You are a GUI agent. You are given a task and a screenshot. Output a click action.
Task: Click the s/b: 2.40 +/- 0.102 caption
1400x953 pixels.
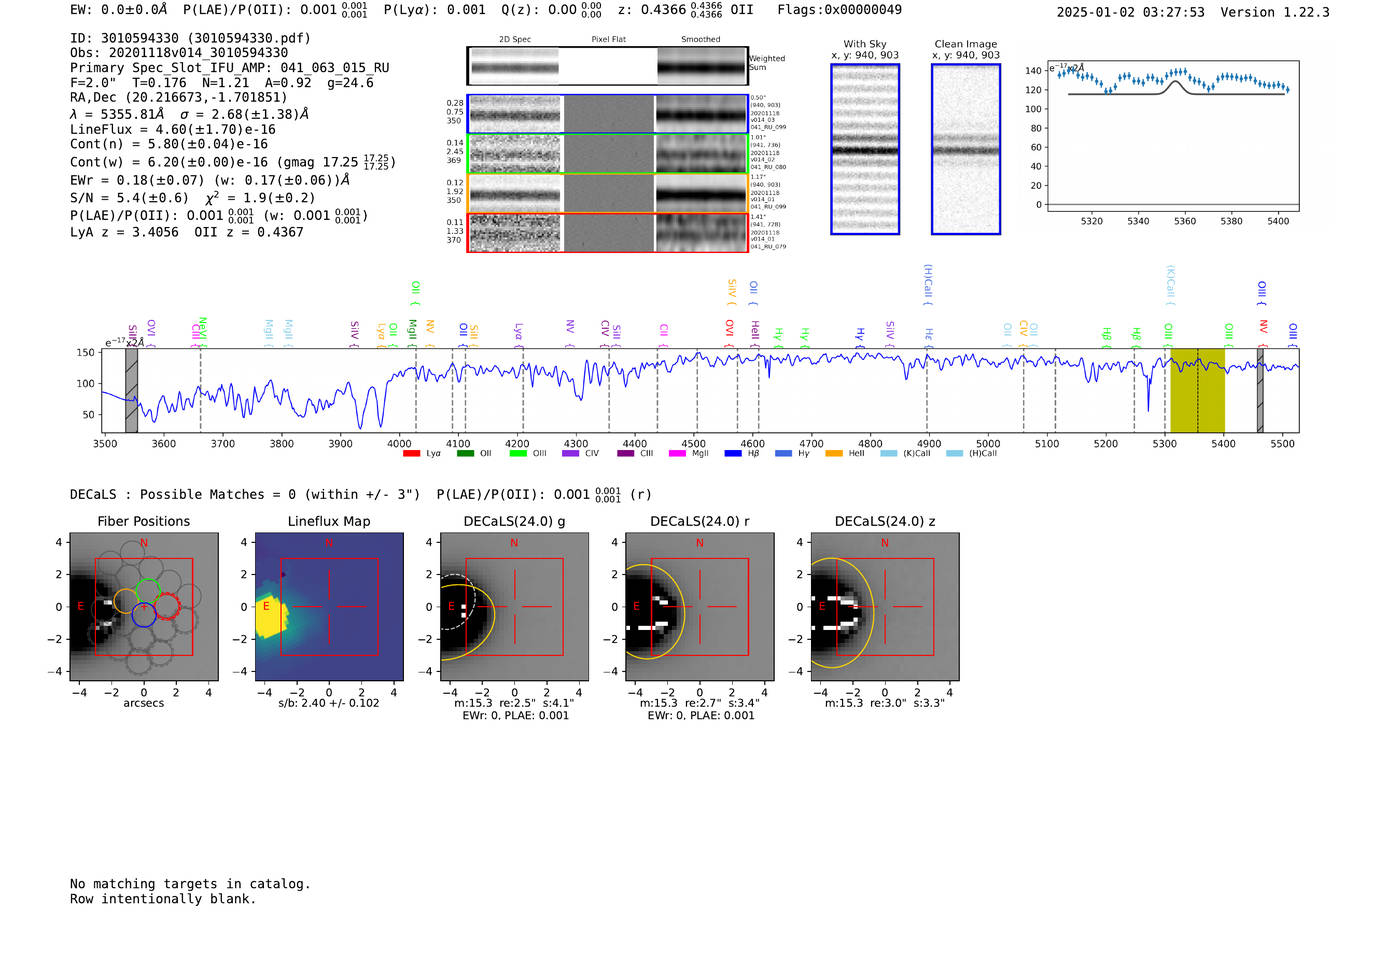click(x=329, y=703)
